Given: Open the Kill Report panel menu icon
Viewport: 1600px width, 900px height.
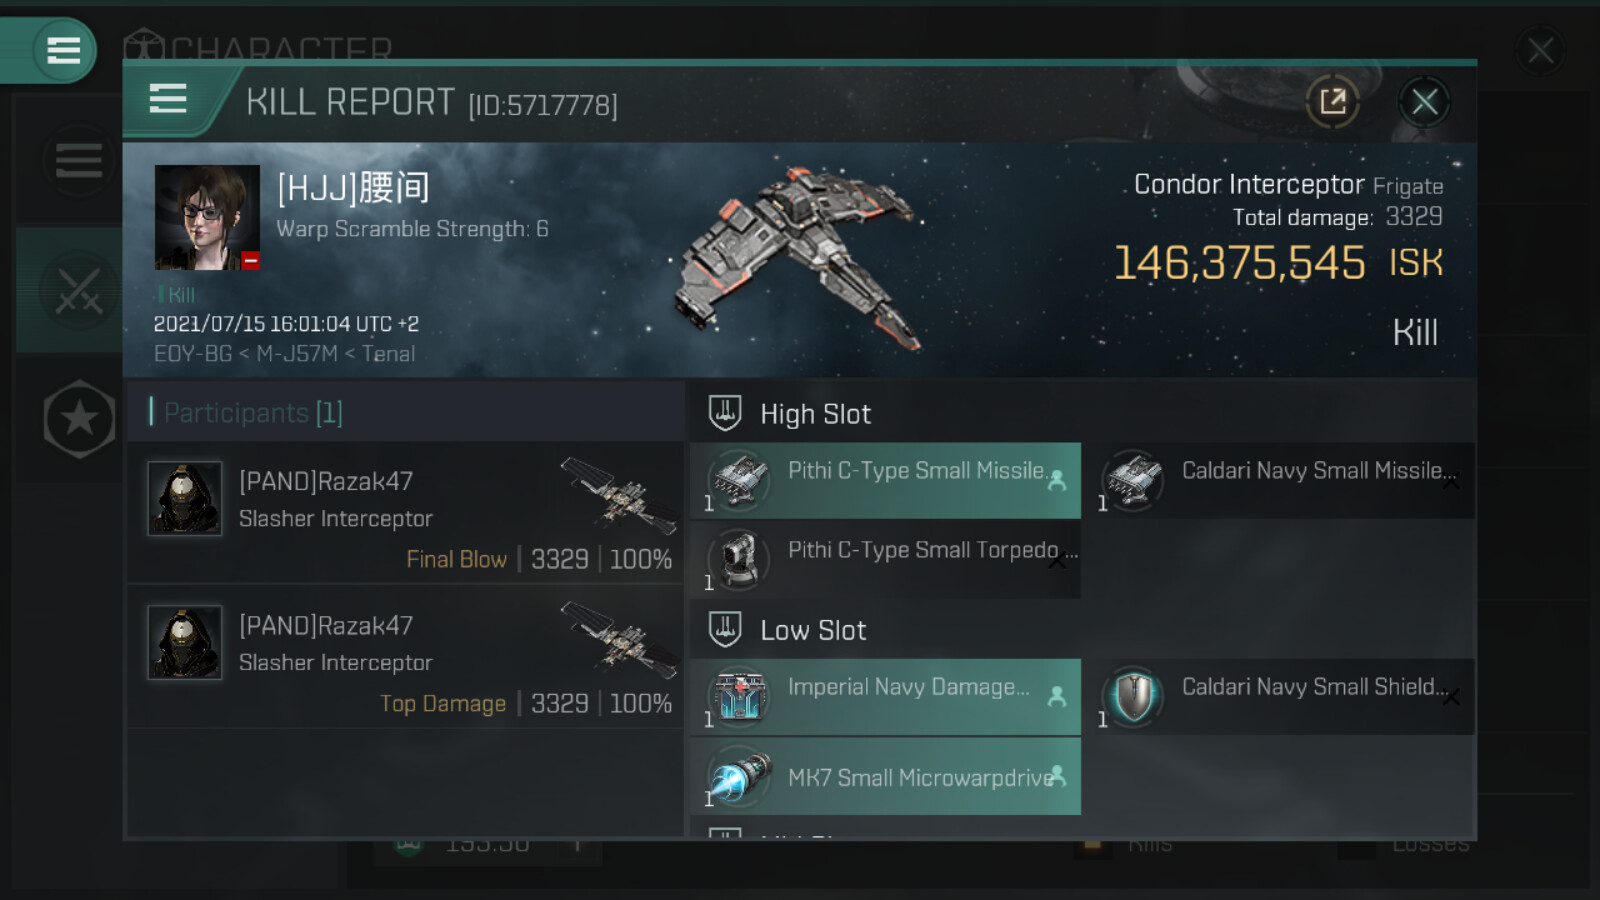Looking at the screenshot, I should [168, 99].
